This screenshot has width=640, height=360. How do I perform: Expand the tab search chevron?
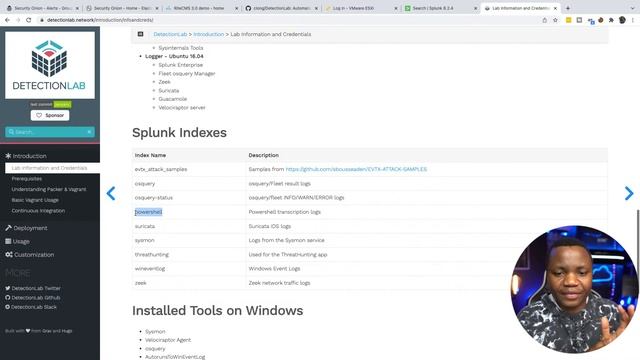(x=633, y=8)
